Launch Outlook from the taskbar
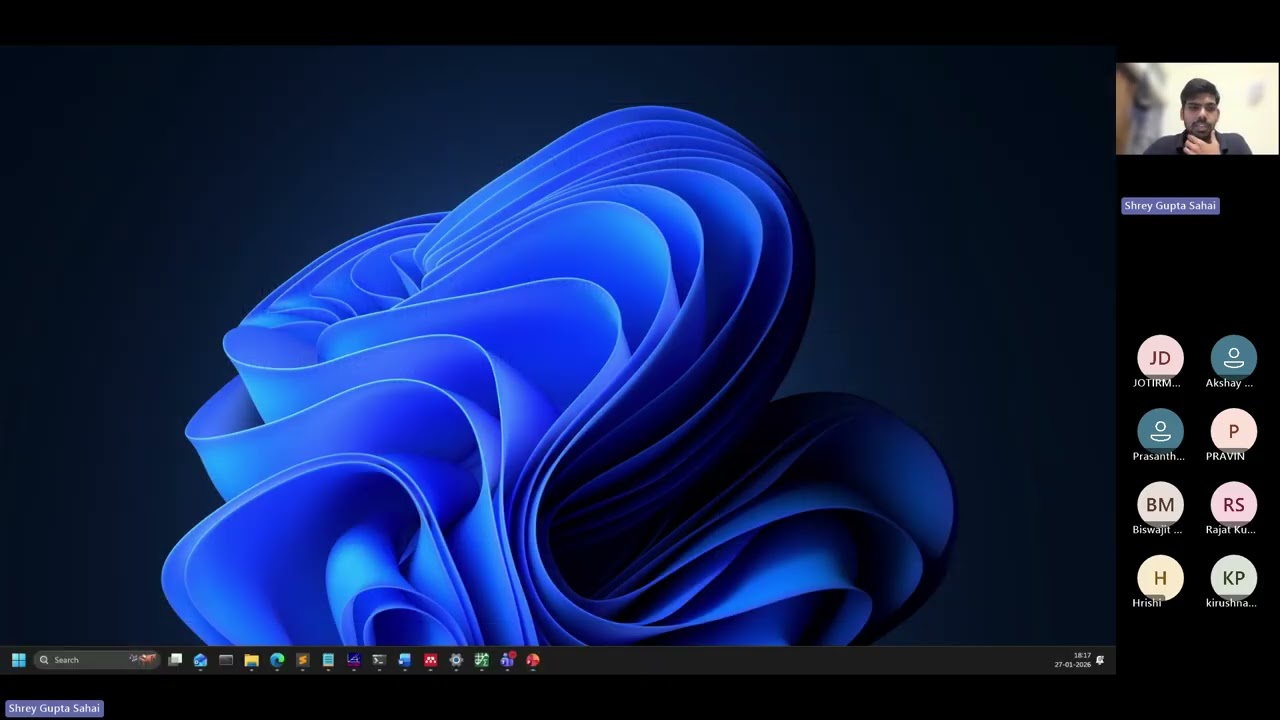The image size is (1280, 720). coord(200,660)
